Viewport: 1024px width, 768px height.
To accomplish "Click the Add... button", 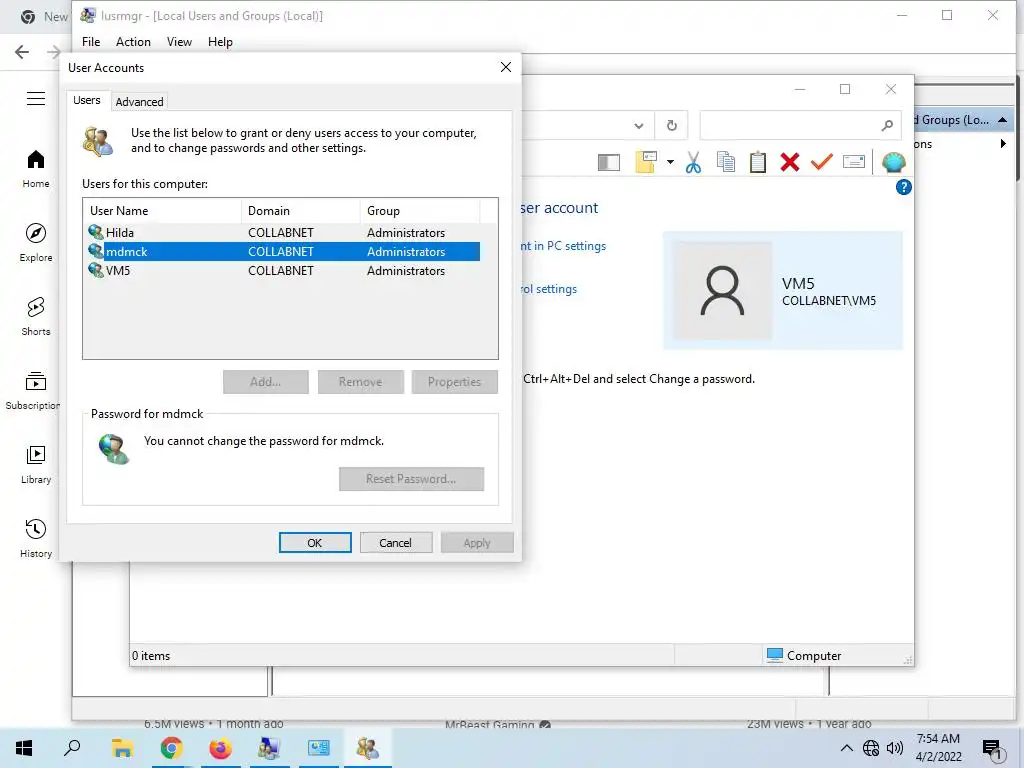I will tap(266, 382).
